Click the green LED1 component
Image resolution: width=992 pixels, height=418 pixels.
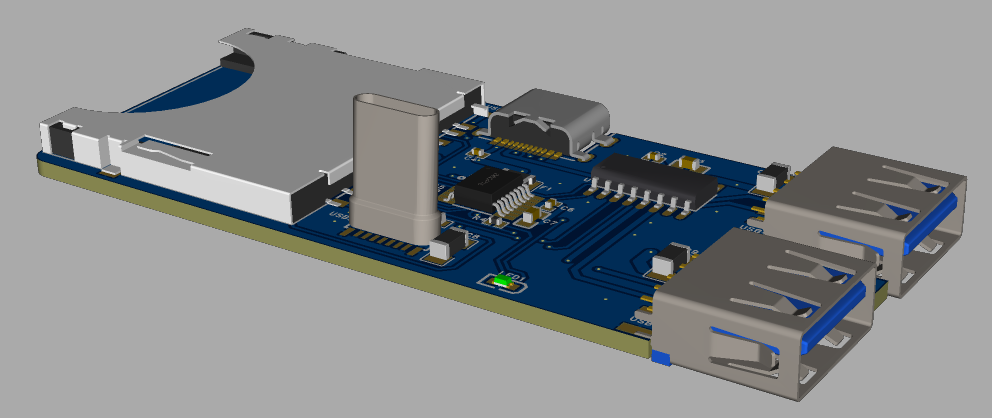tap(505, 281)
